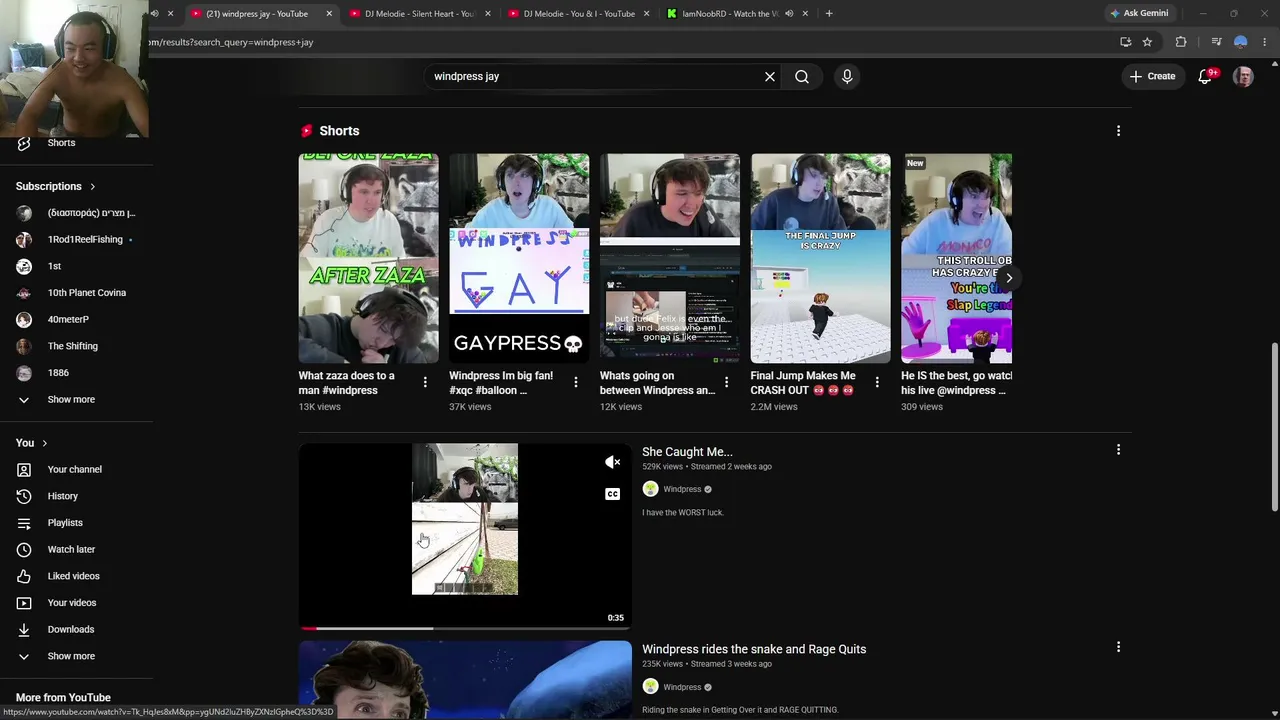
Task: Open the GAYPRESS short thumbnail
Action: pos(519,258)
